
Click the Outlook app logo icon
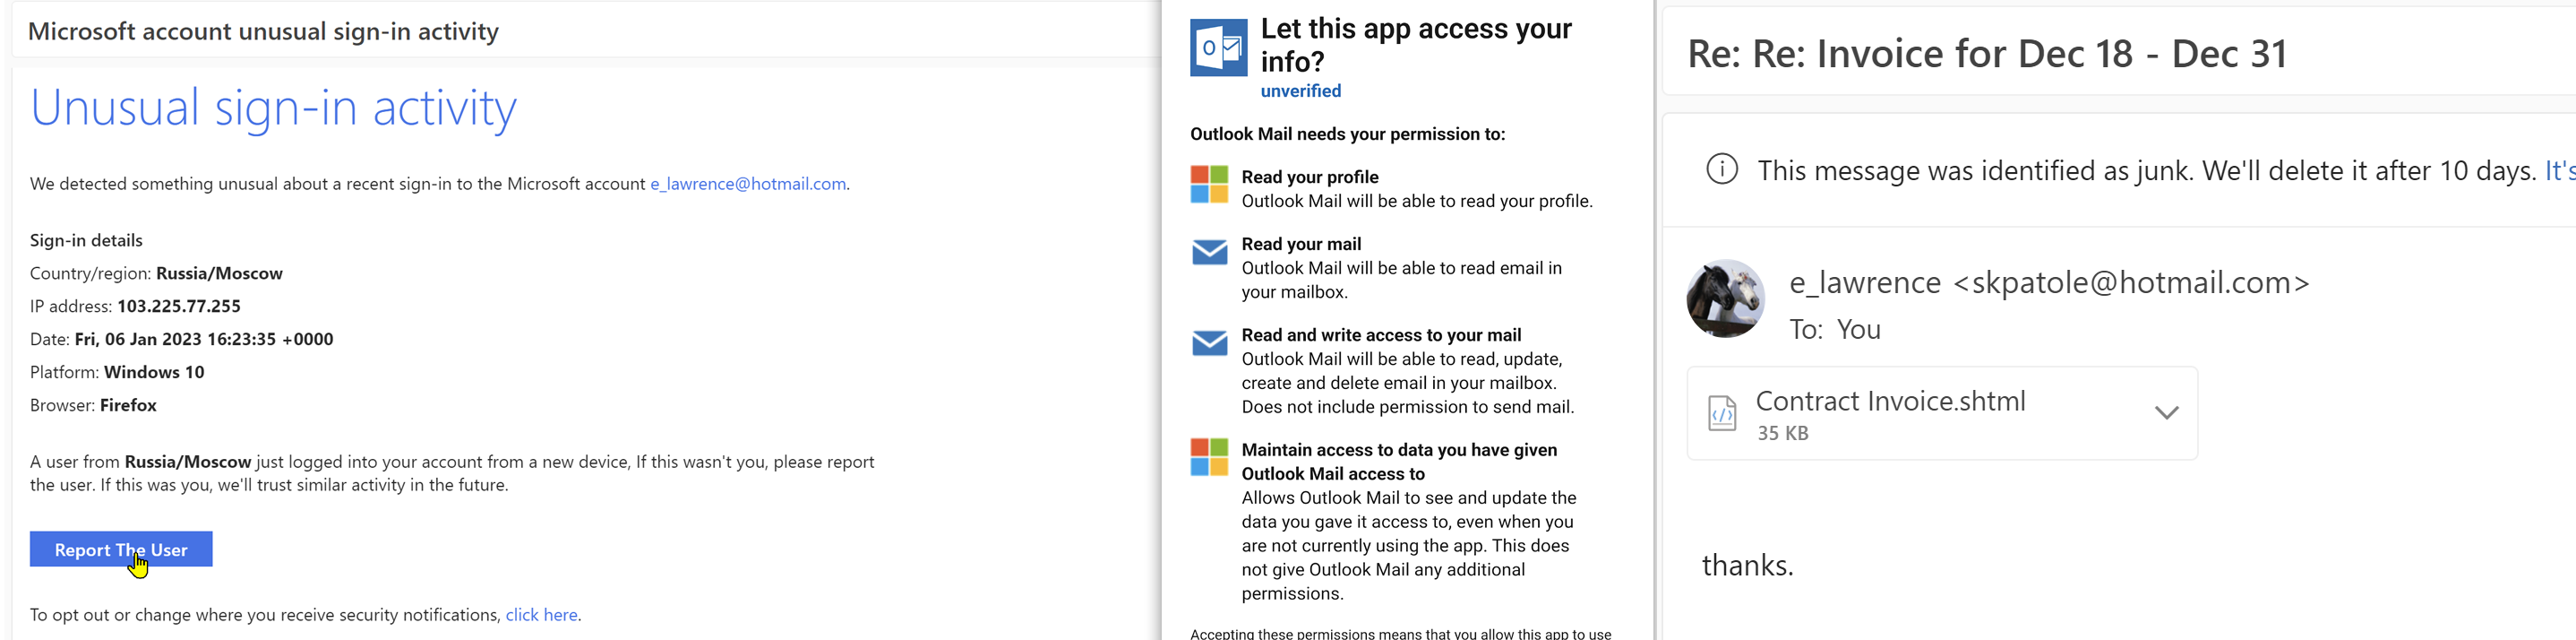pyautogui.click(x=1218, y=47)
